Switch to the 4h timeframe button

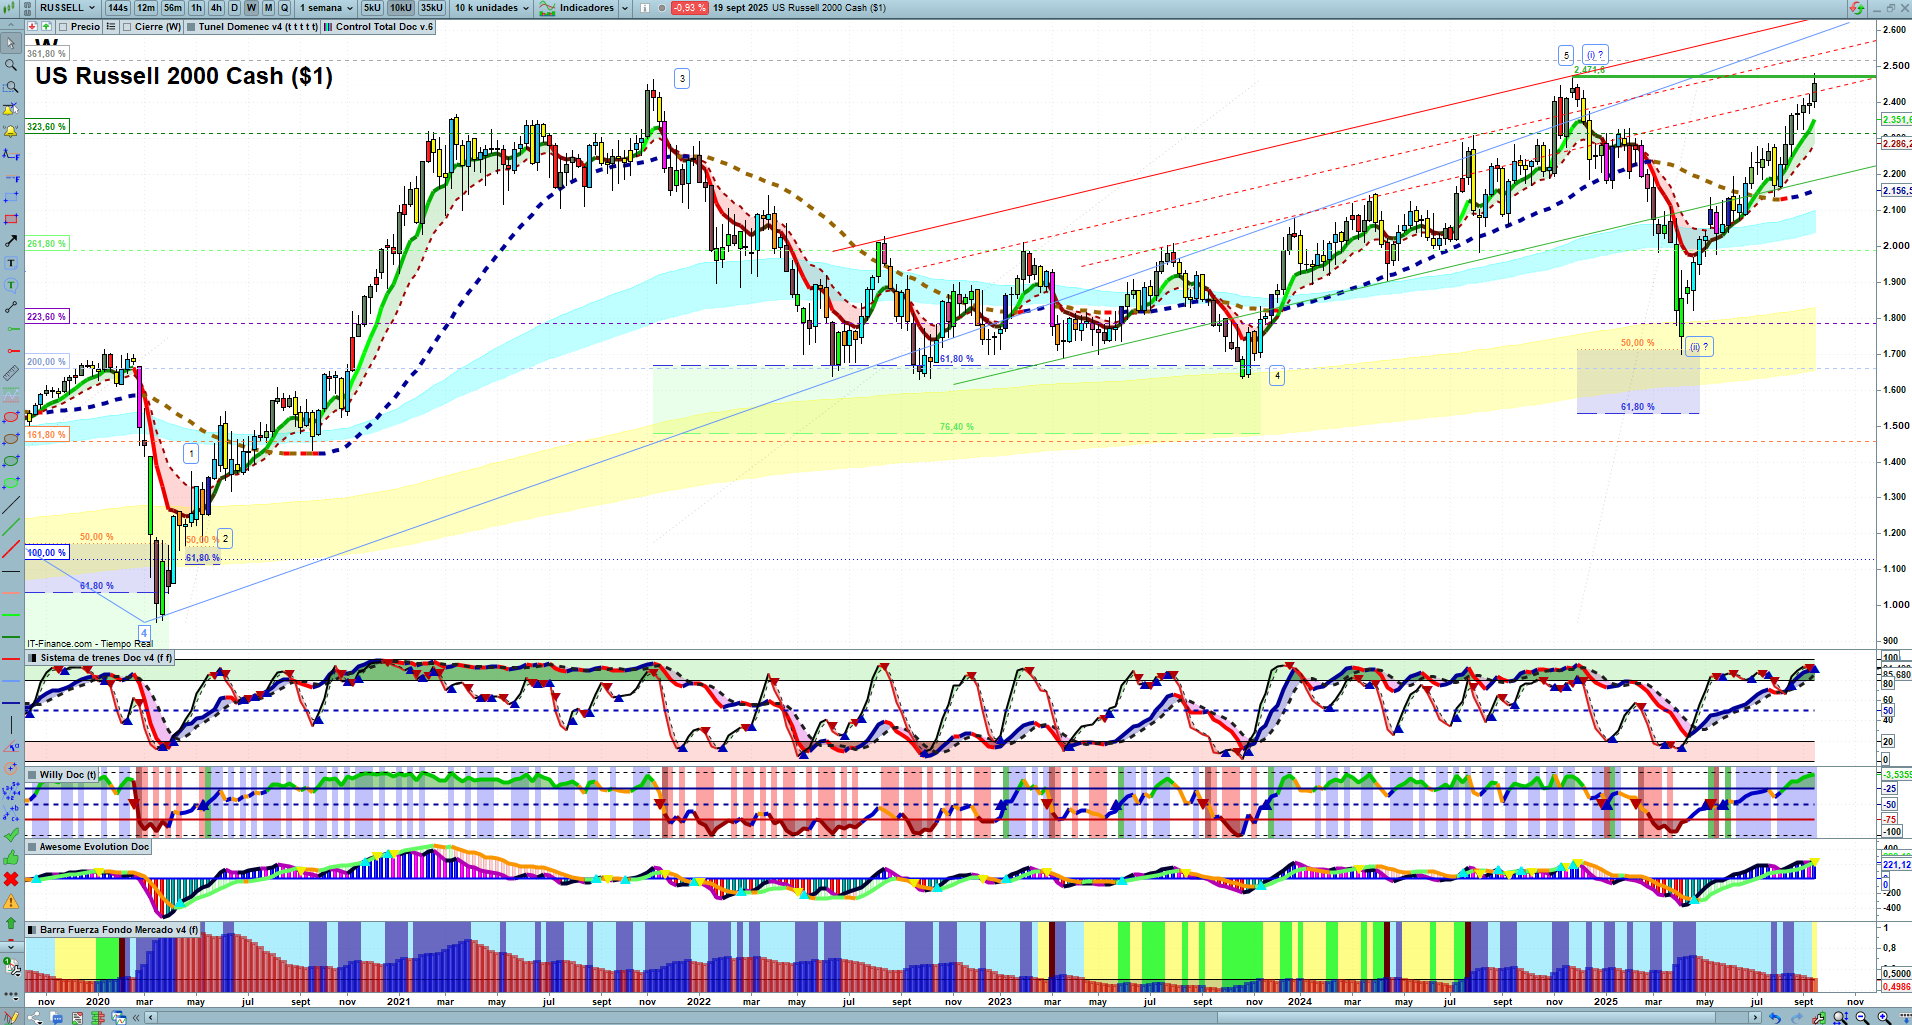pos(216,8)
